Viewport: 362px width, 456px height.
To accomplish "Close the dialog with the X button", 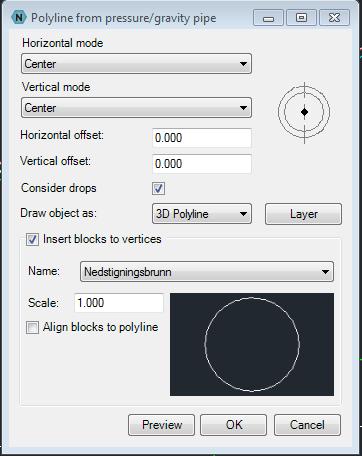I will coord(334,18).
